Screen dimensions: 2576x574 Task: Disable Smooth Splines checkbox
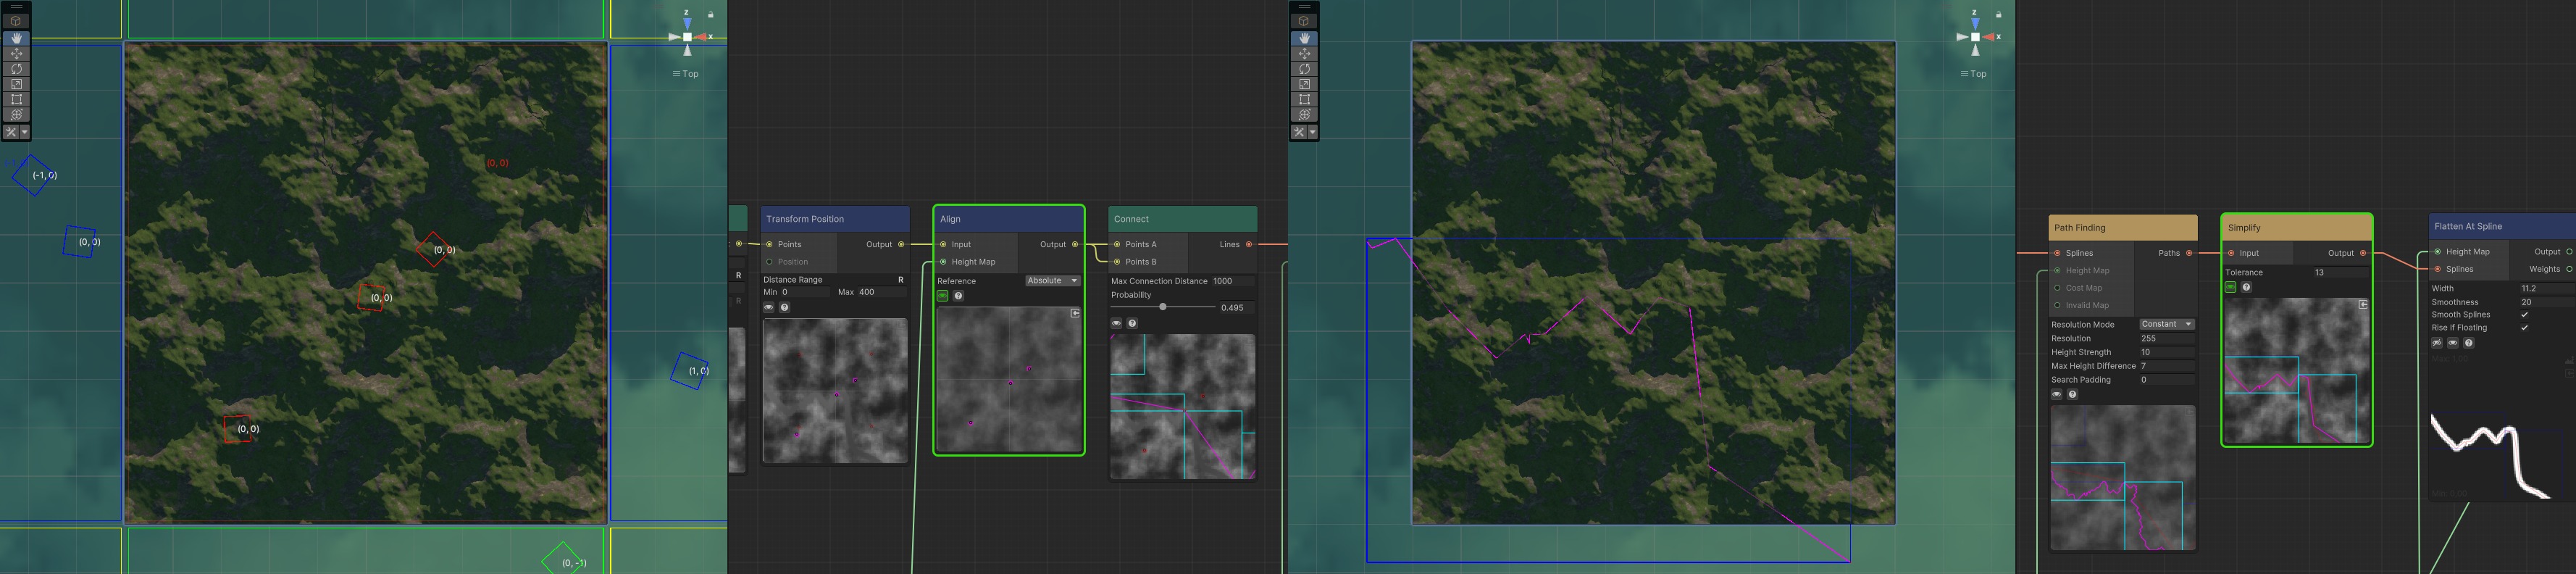click(x=2524, y=315)
